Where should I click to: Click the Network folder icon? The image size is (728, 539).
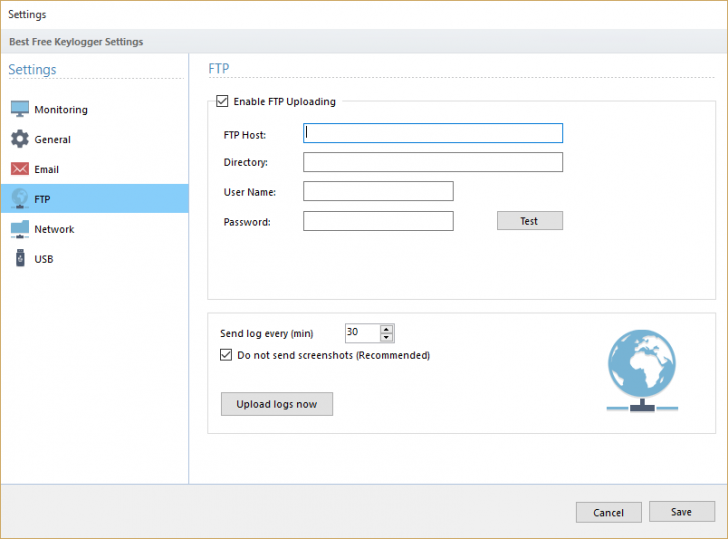[x=20, y=229]
